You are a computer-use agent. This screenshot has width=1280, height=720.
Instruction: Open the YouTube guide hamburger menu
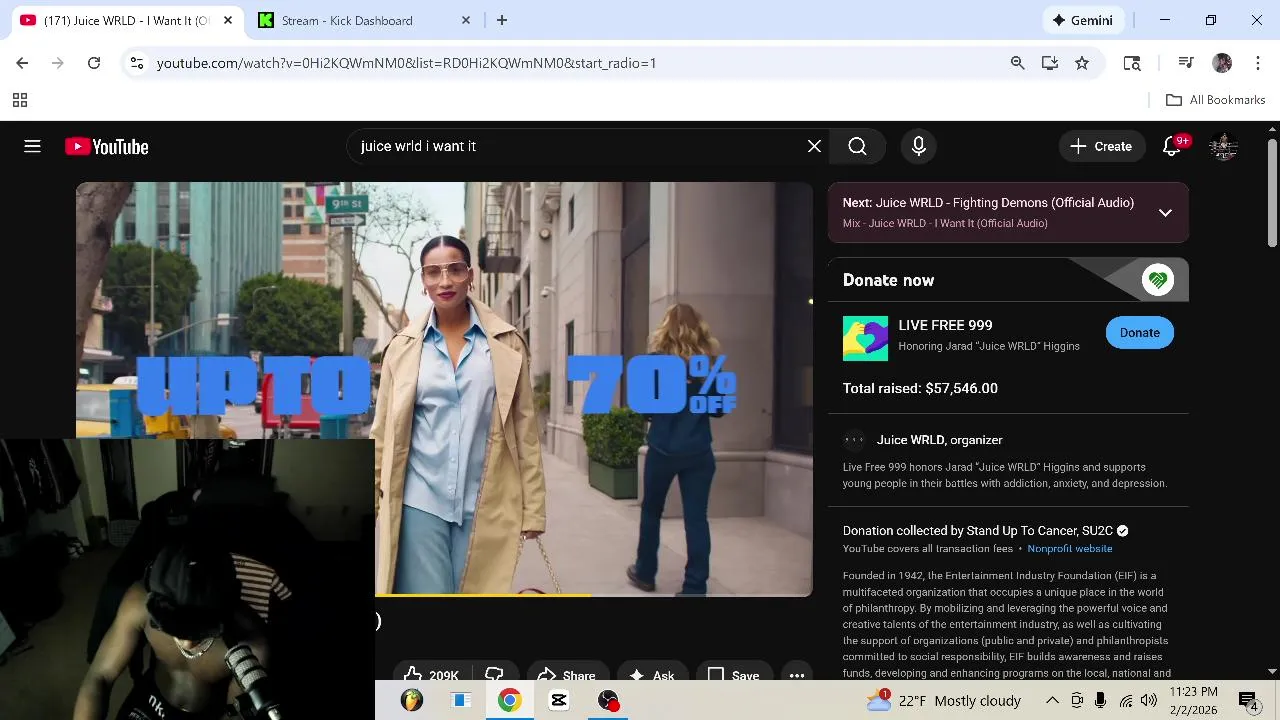pos(32,147)
